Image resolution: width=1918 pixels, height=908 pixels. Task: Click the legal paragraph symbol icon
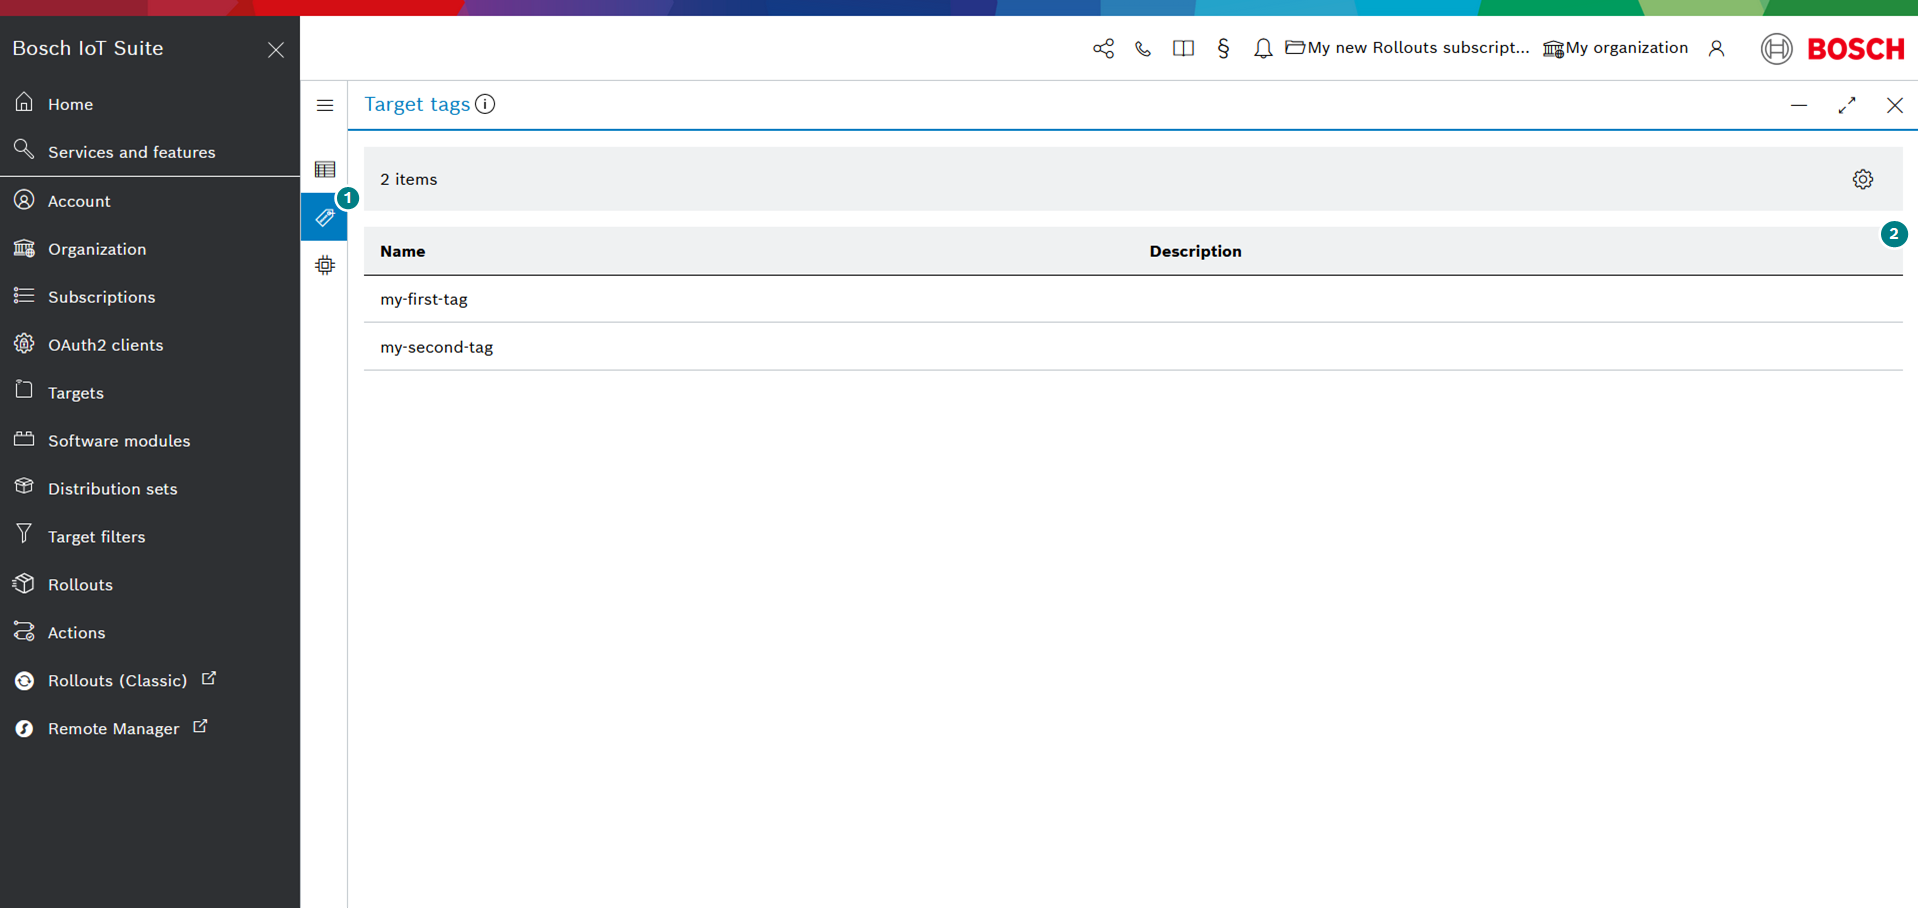click(x=1223, y=49)
